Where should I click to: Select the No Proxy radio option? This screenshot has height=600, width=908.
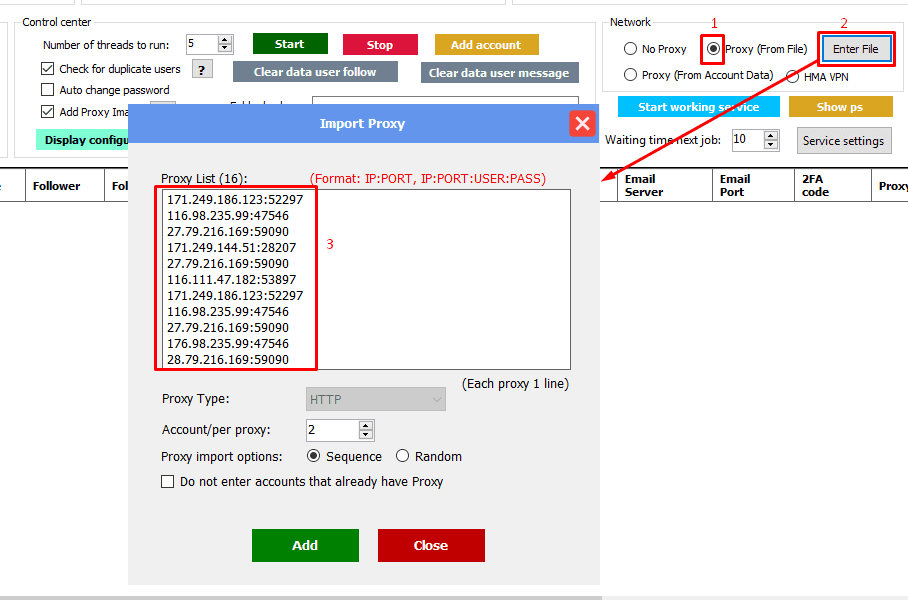pos(630,49)
